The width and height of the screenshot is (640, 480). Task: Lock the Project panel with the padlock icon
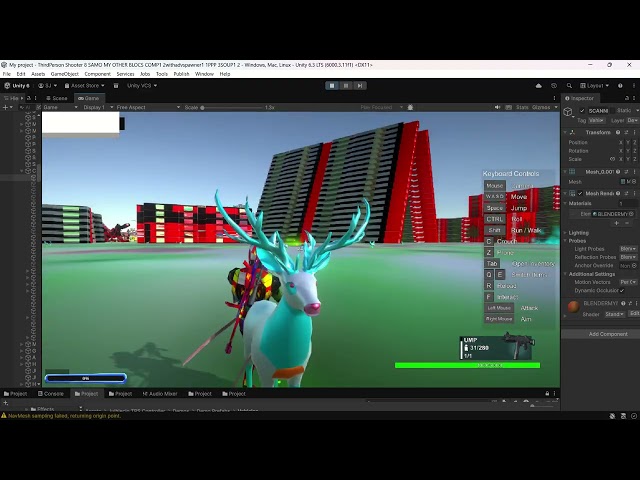pyautogui.click(x=547, y=394)
